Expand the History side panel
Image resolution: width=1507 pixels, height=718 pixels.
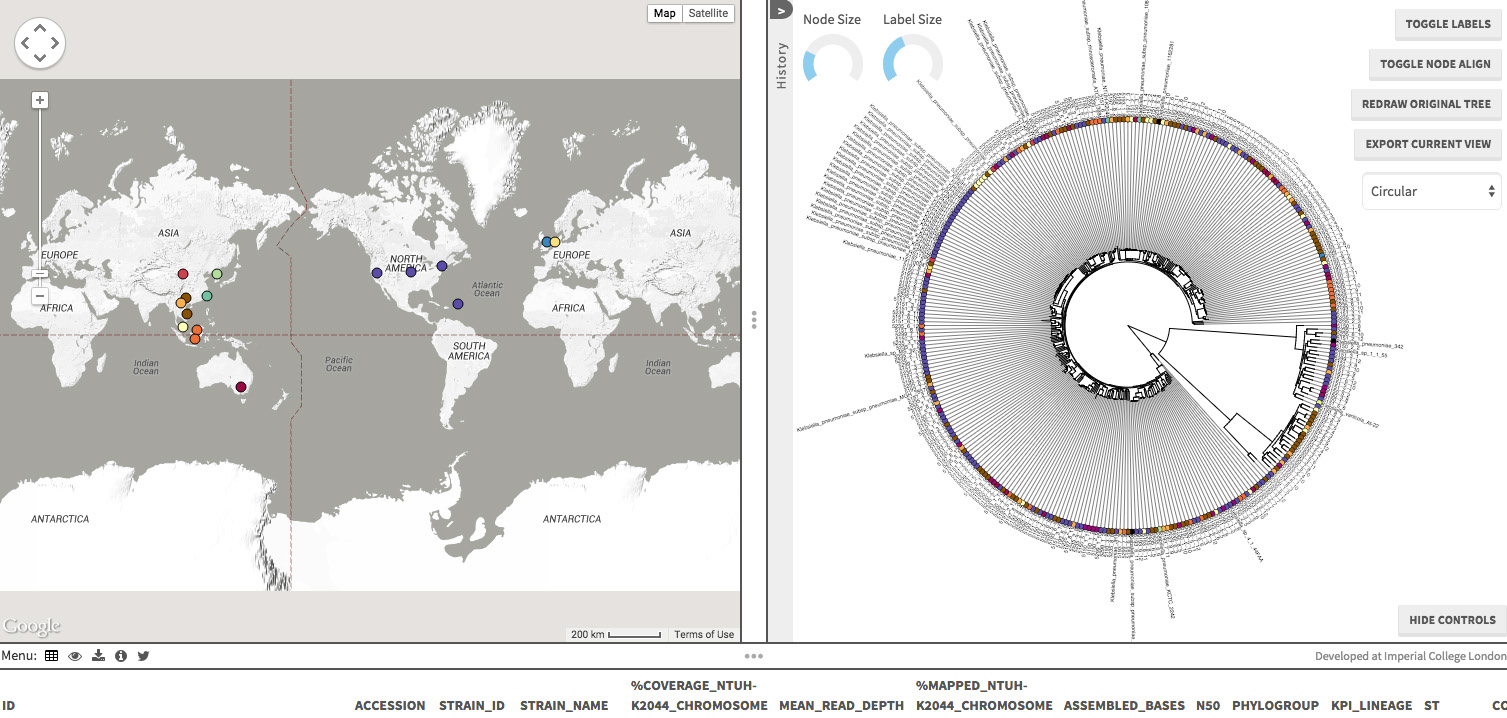(781, 10)
